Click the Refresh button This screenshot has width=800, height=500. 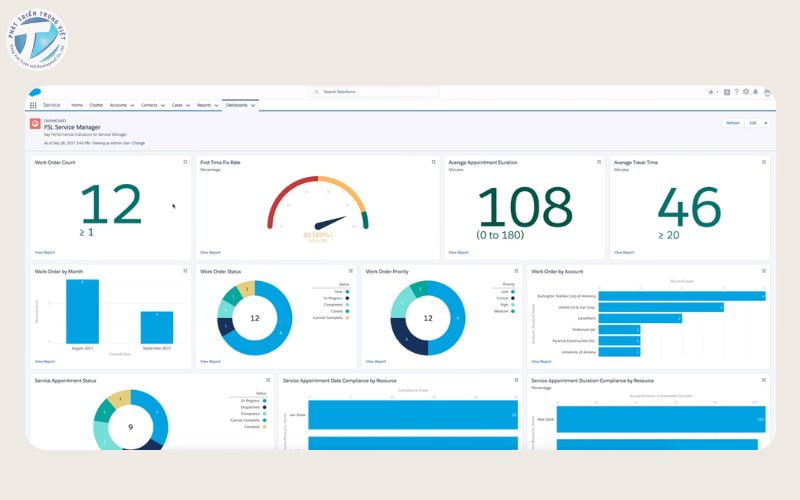[733, 123]
